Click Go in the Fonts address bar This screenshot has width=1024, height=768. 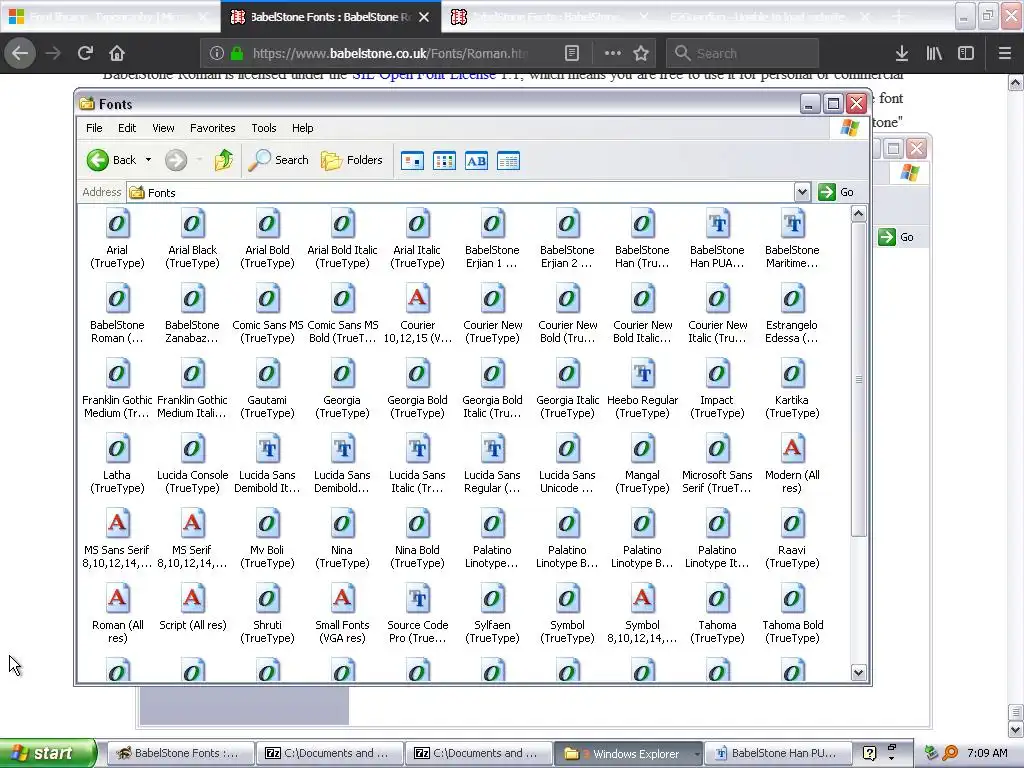(x=837, y=192)
